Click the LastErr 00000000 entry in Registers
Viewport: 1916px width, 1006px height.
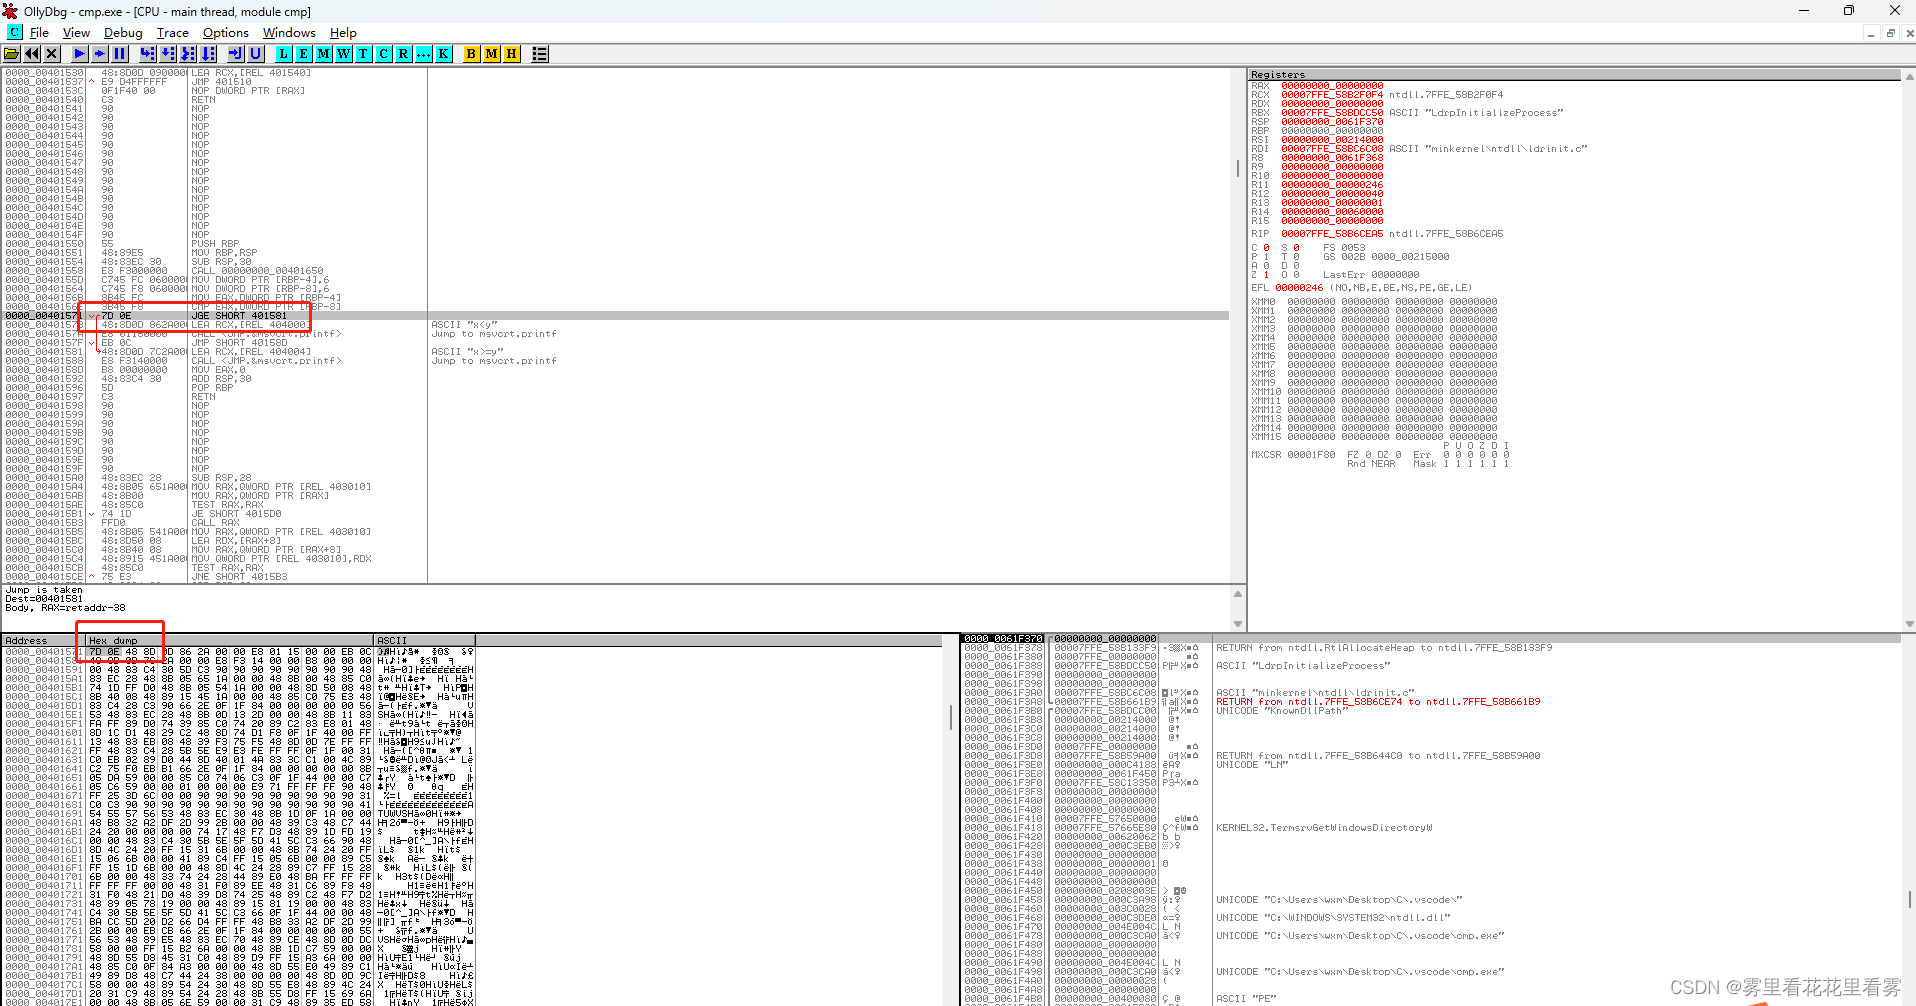[1371, 275]
